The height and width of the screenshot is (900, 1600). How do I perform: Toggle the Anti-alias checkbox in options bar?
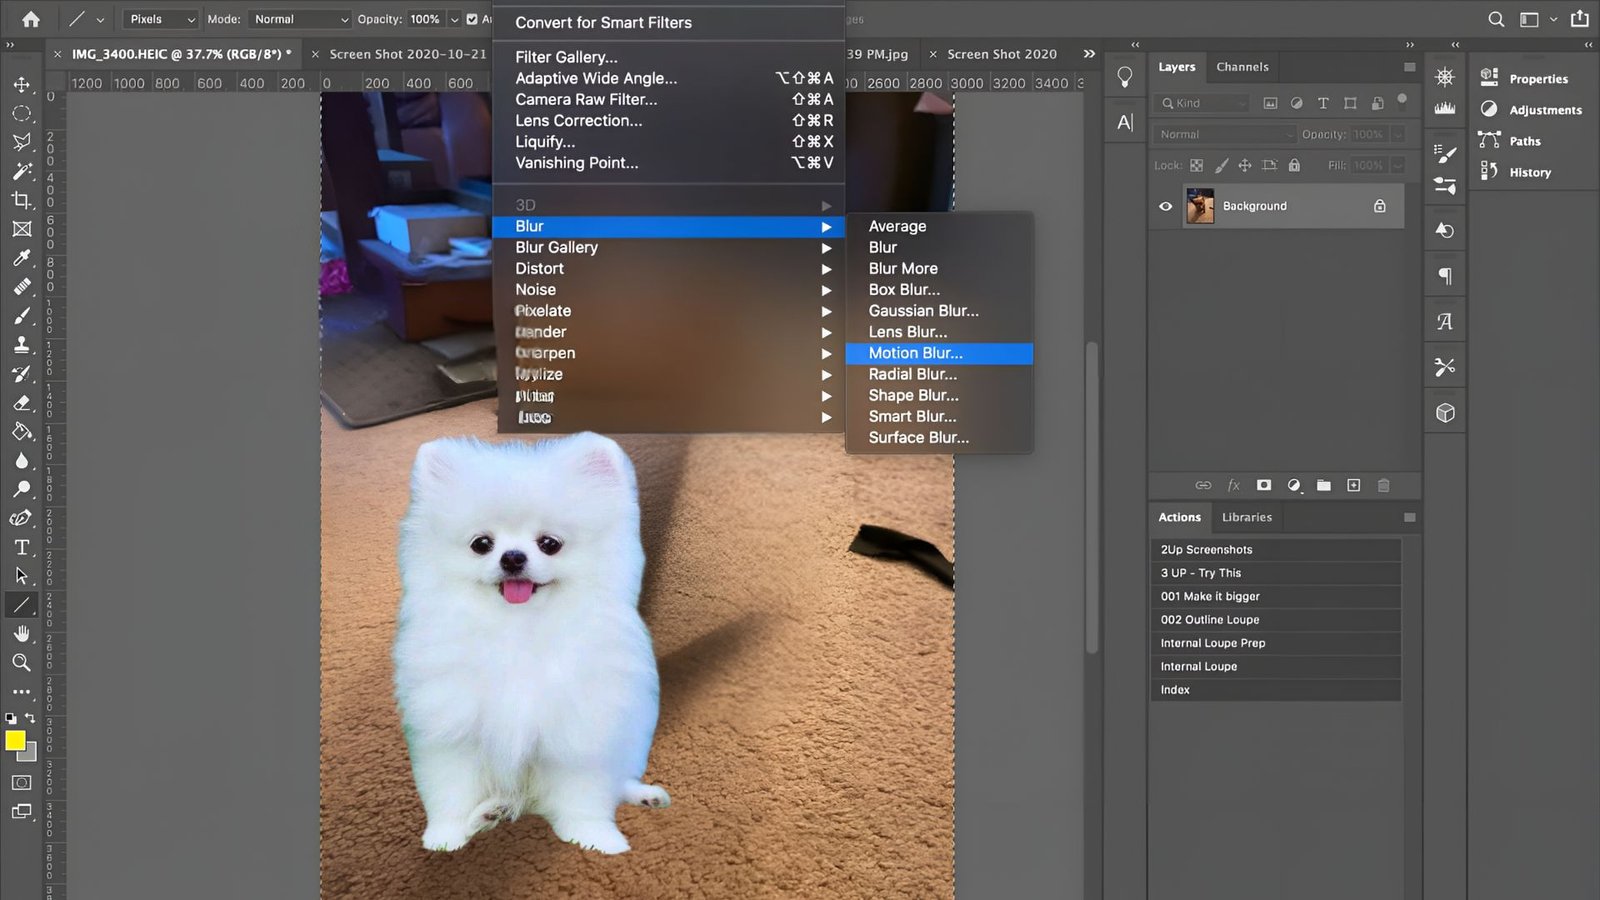472,19
